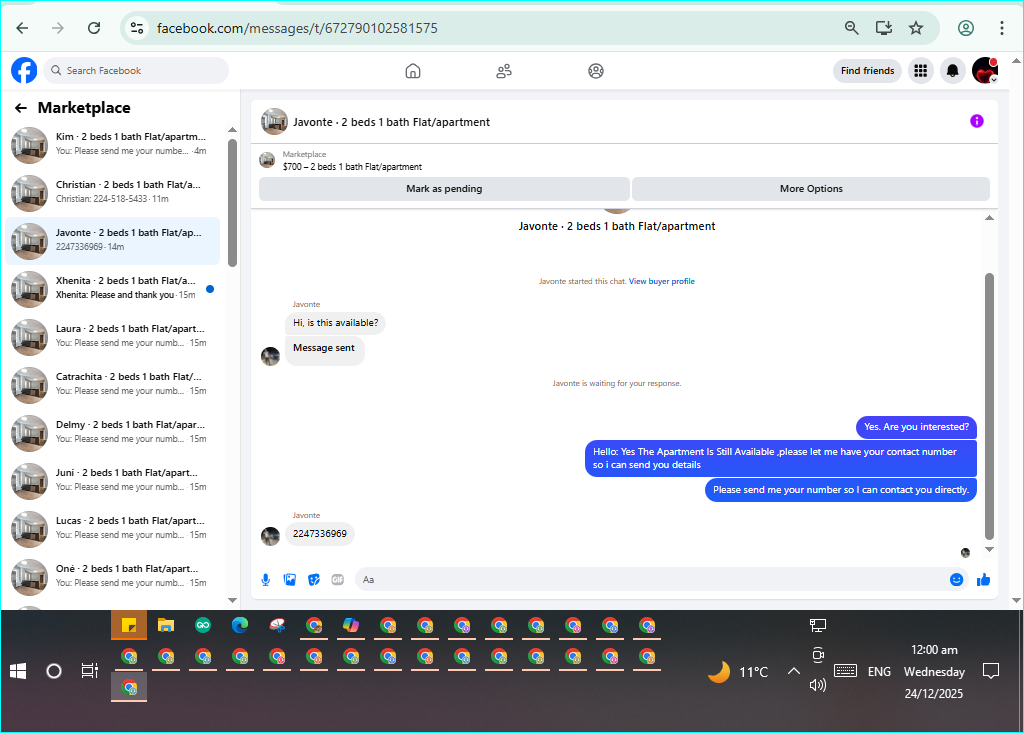This screenshot has height=733, width=1024.
Task: View site information icon in address bar
Action: click(136, 28)
